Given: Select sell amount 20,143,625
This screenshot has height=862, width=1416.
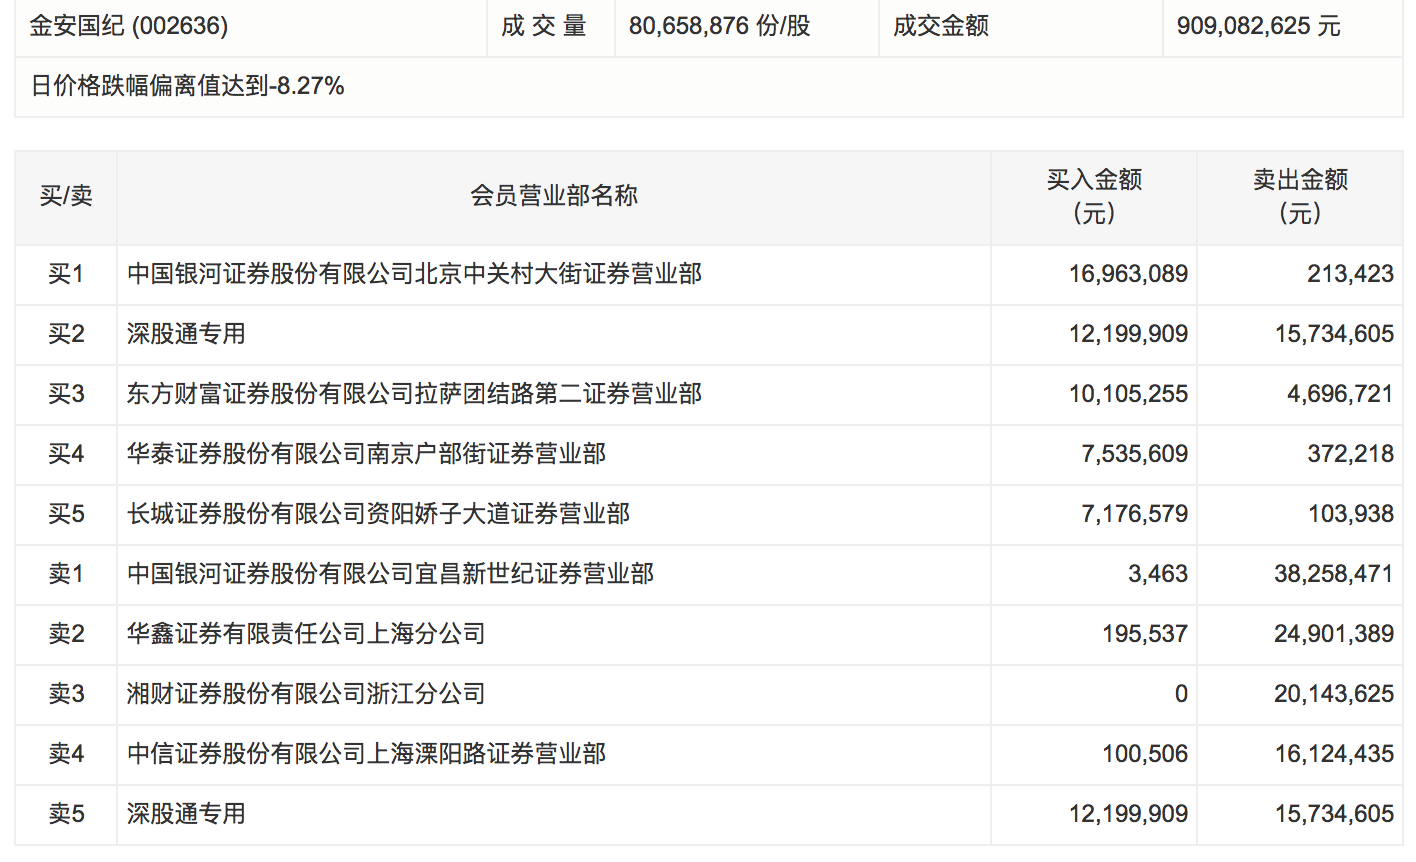Looking at the screenshot, I should 1335,694.
